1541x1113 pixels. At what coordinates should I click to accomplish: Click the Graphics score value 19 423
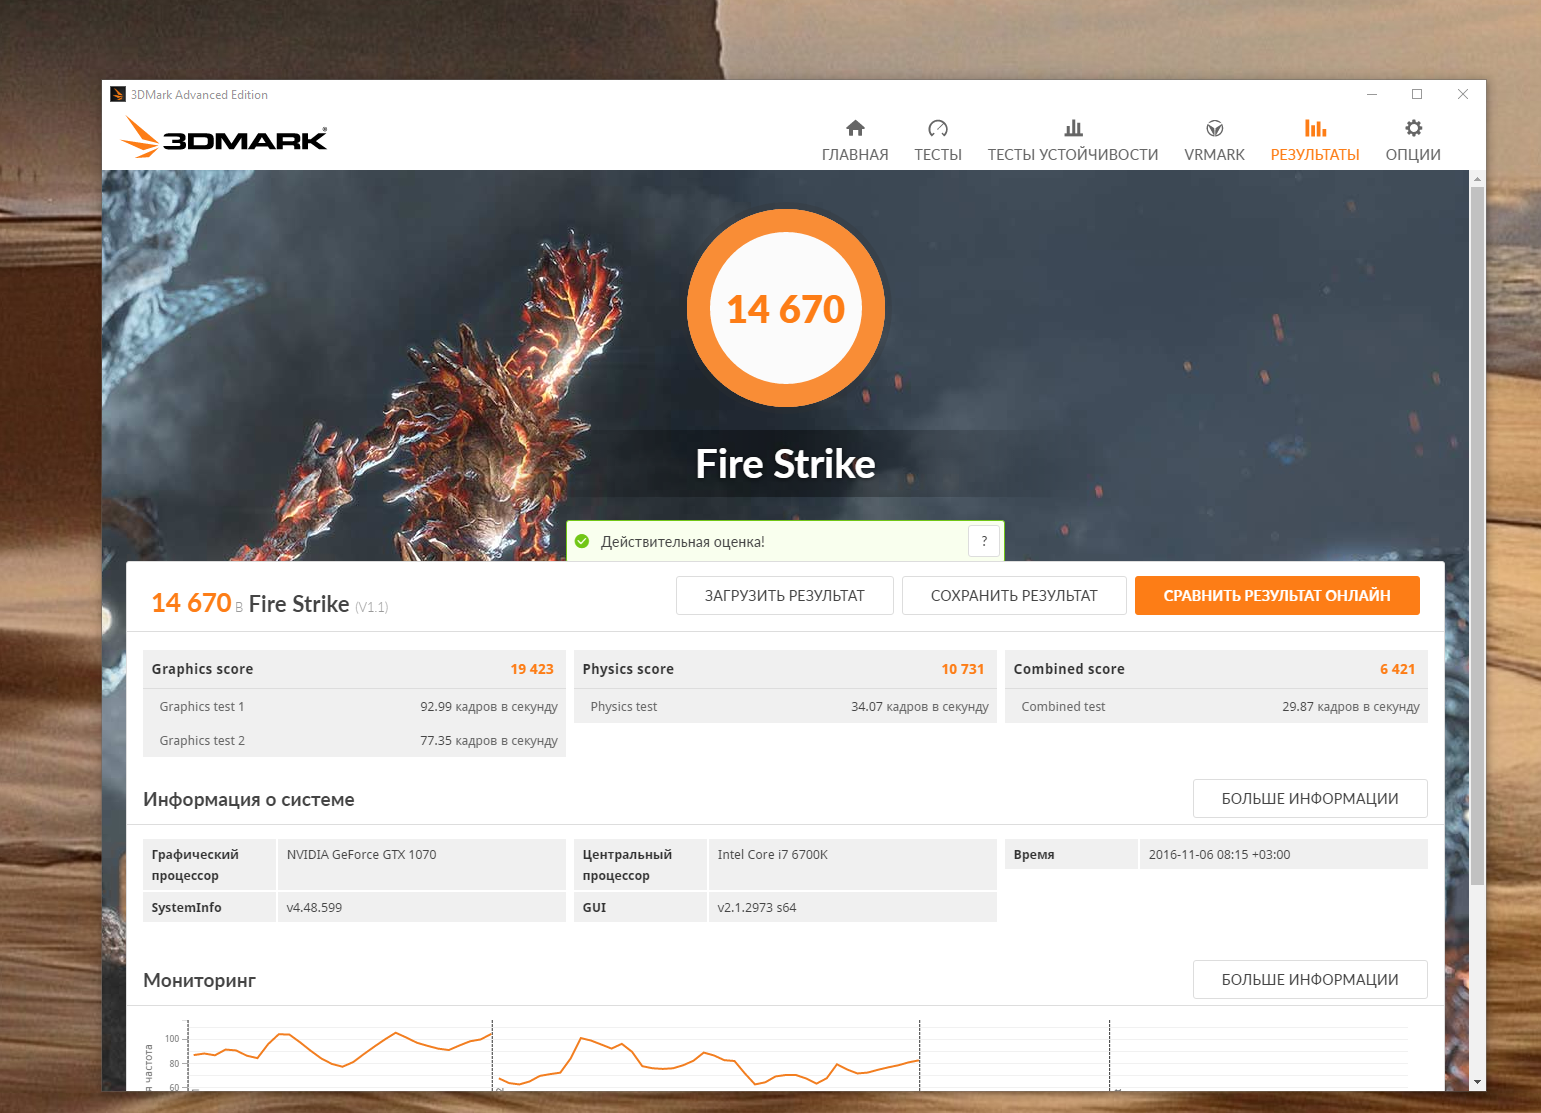[x=532, y=669]
